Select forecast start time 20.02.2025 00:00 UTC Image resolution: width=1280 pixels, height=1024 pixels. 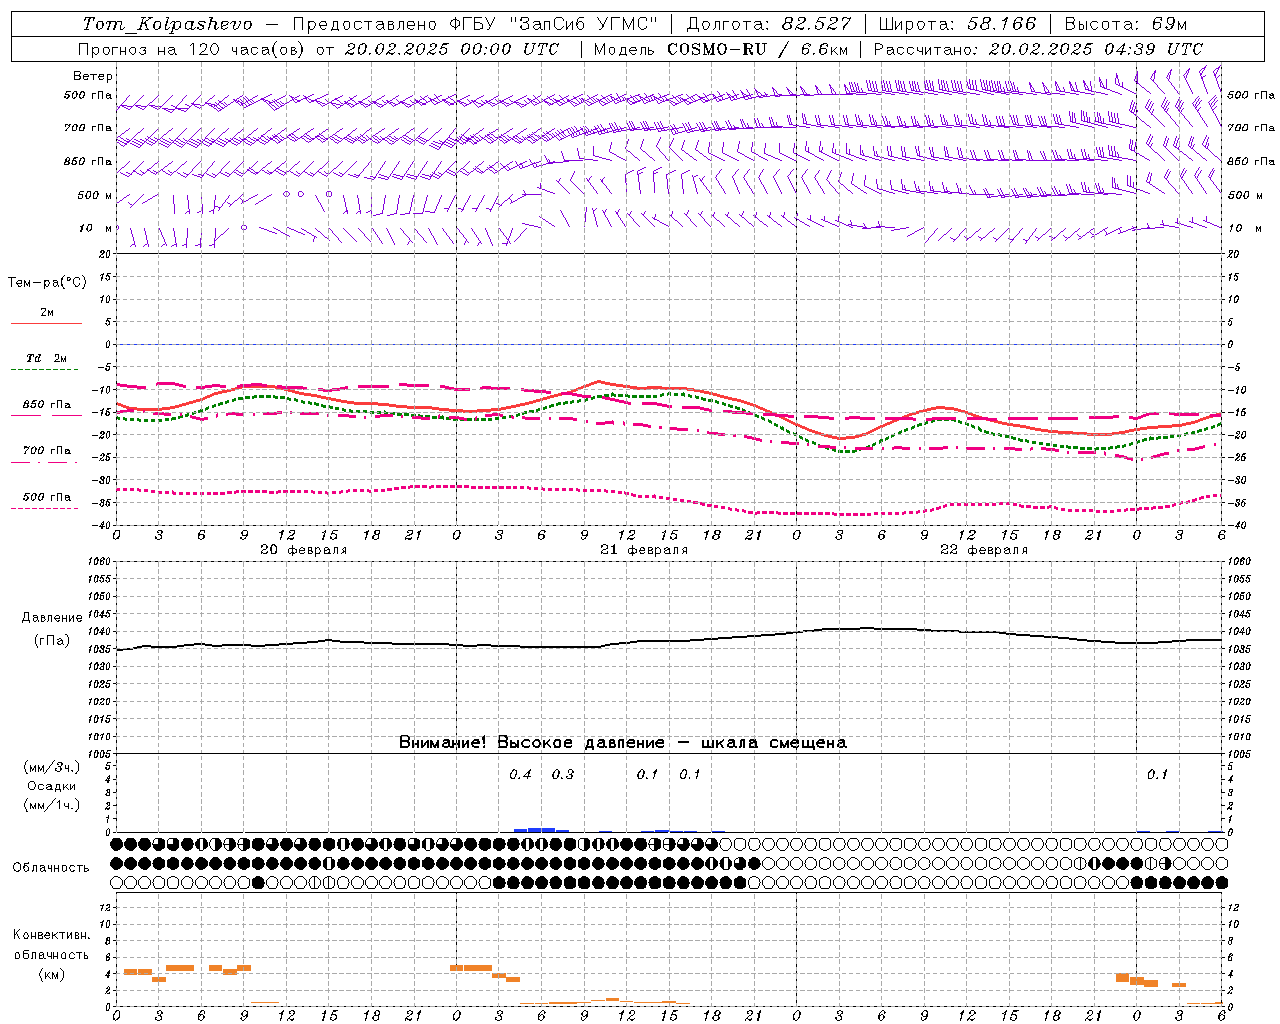(452, 49)
